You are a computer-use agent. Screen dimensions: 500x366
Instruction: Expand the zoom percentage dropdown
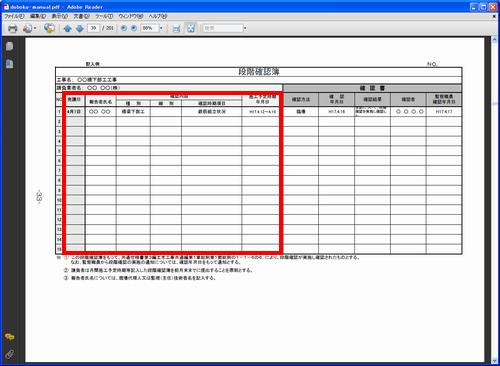161,28
